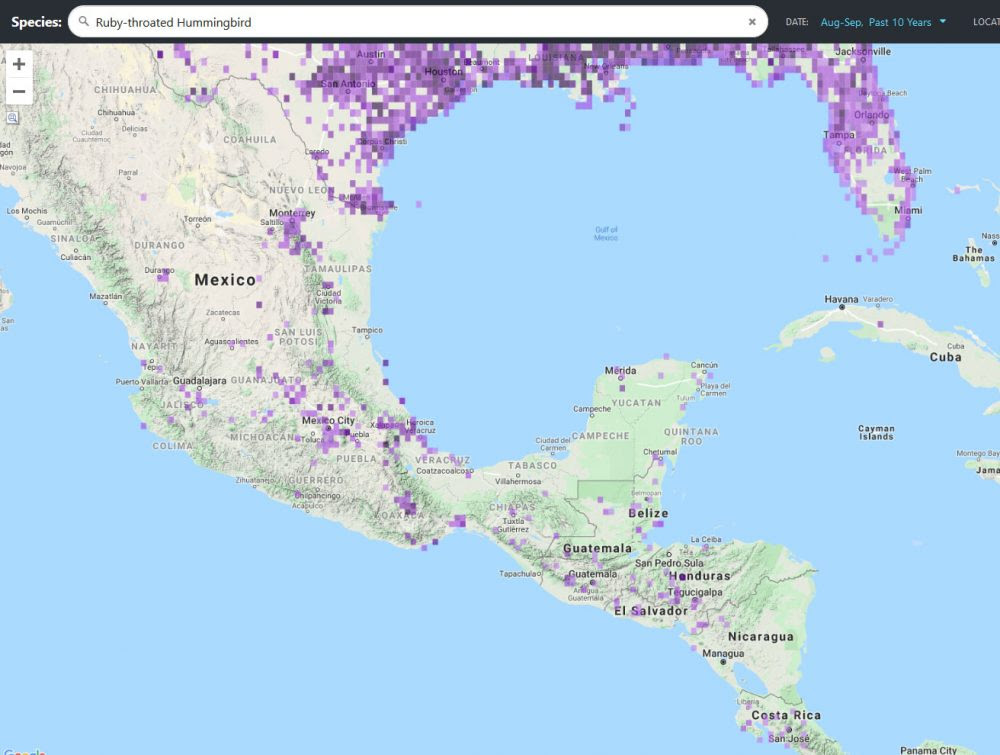Click the San Antonio city label
The width and height of the screenshot is (1000, 755).
tap(348, 84)
